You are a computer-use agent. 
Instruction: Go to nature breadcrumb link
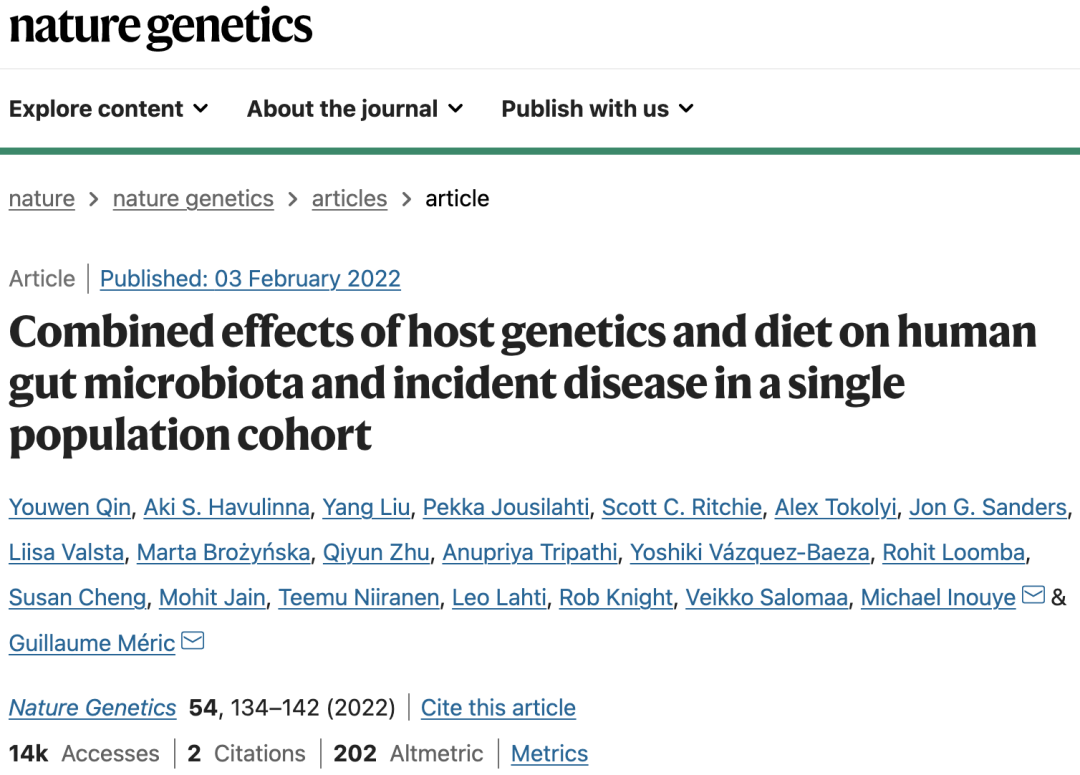click(x=42, y=198)
